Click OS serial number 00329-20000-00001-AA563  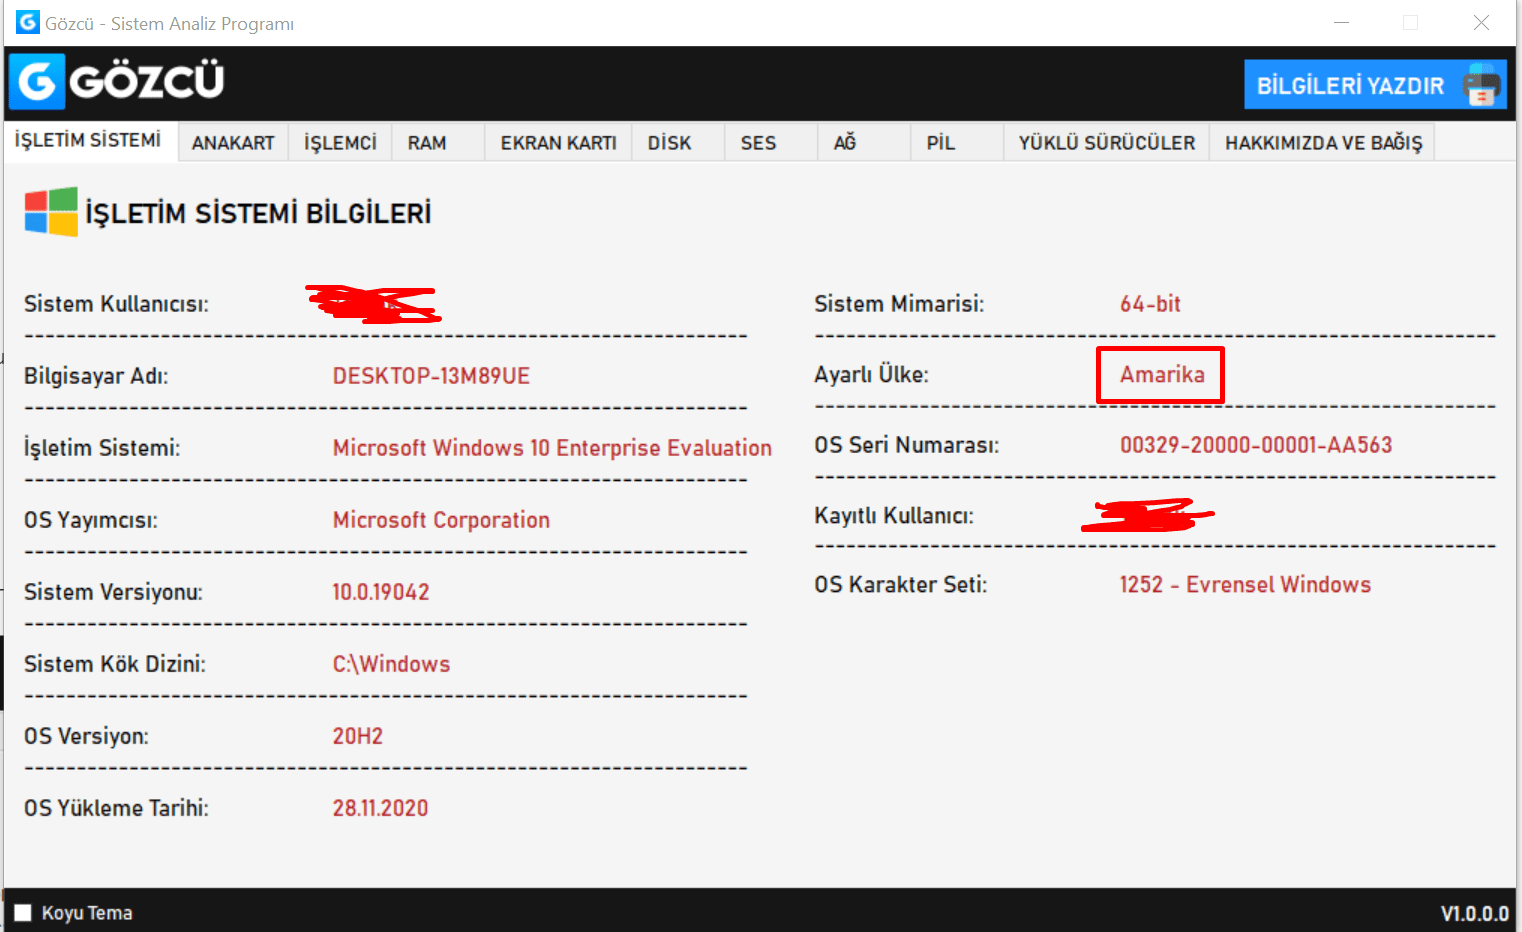pos(1256,445)
